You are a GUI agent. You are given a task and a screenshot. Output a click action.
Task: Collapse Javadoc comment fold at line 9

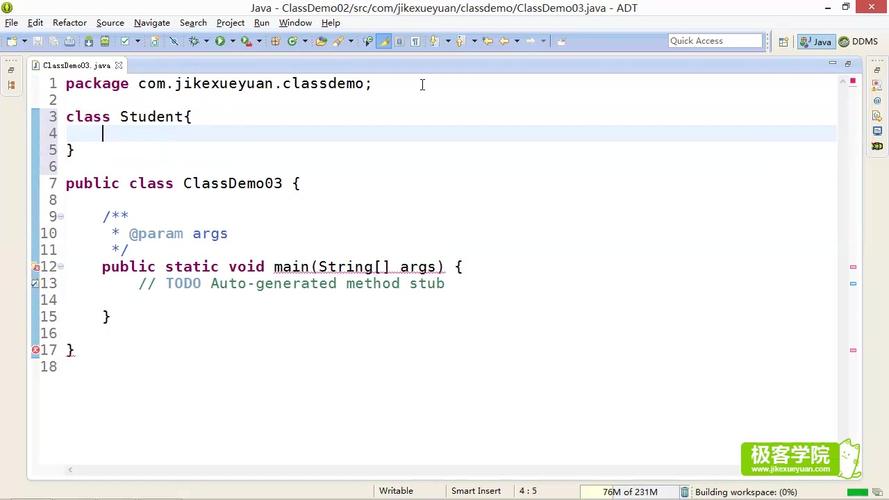tap(61, 217)
